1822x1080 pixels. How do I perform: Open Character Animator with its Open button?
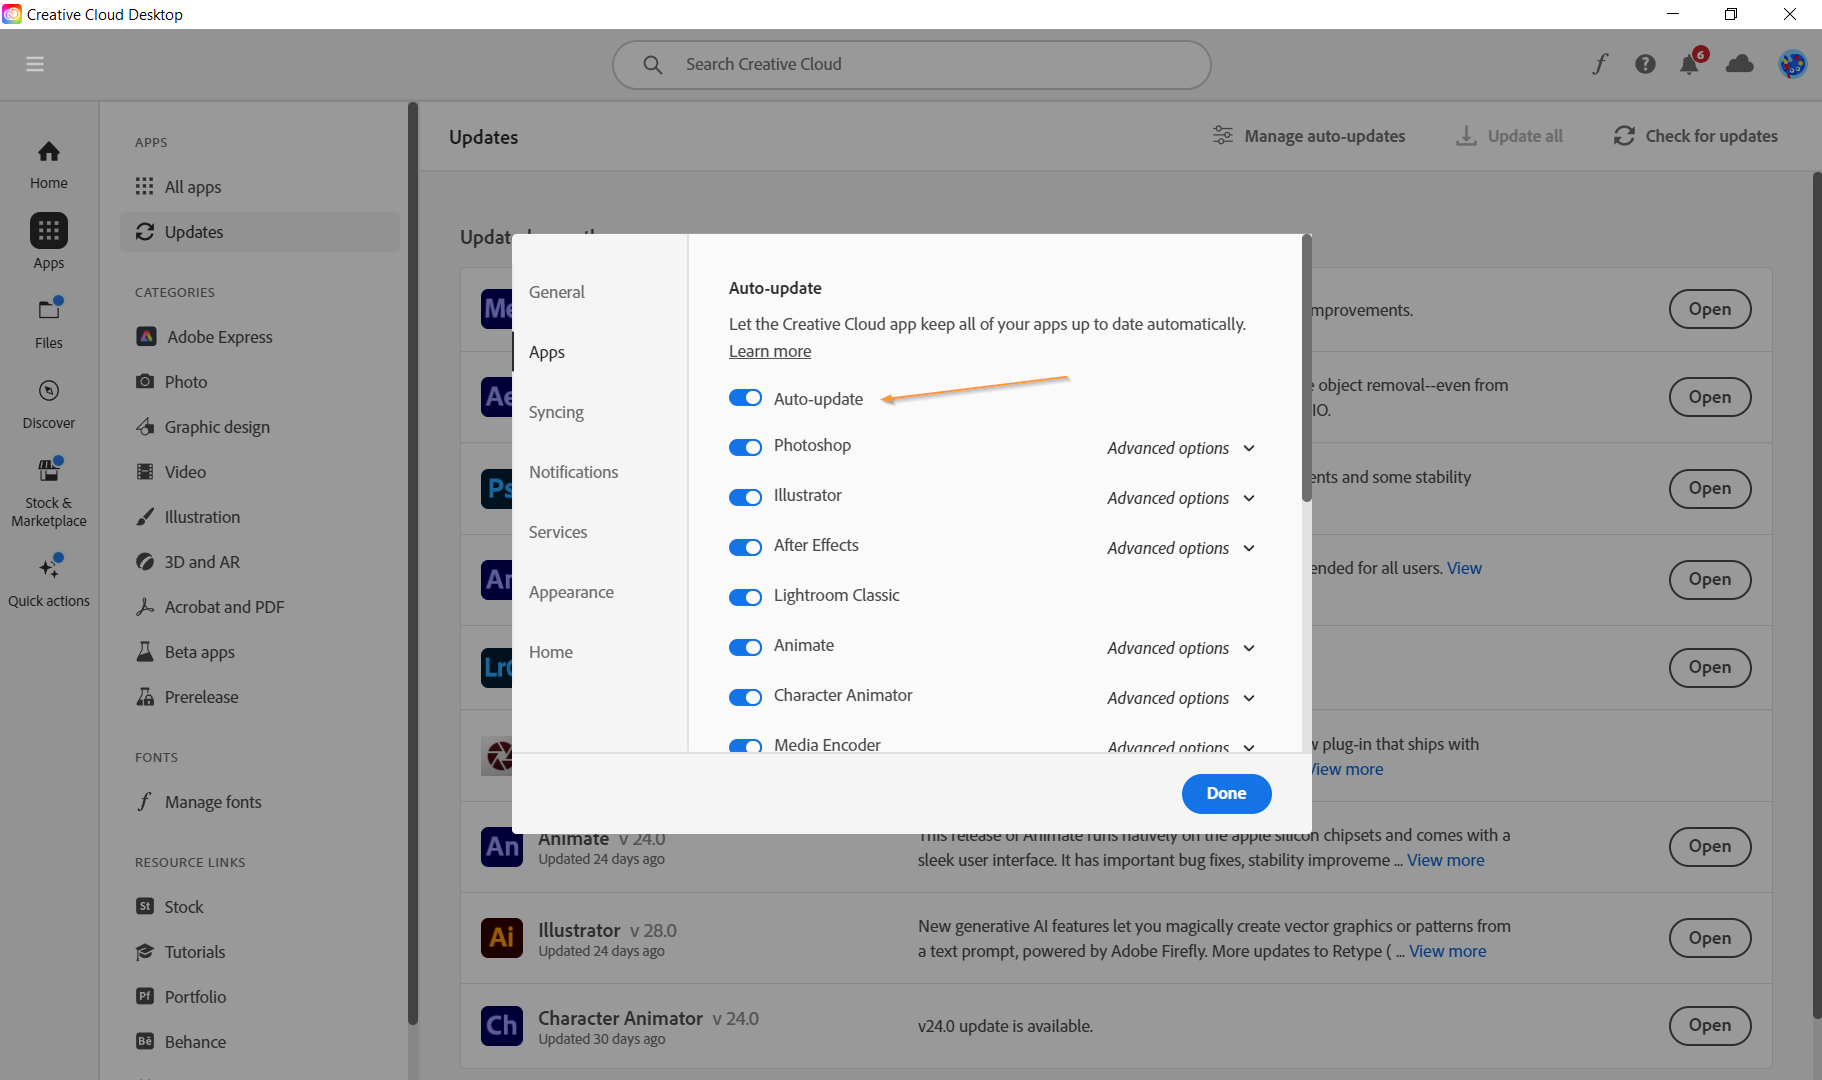(1710, 1025)
